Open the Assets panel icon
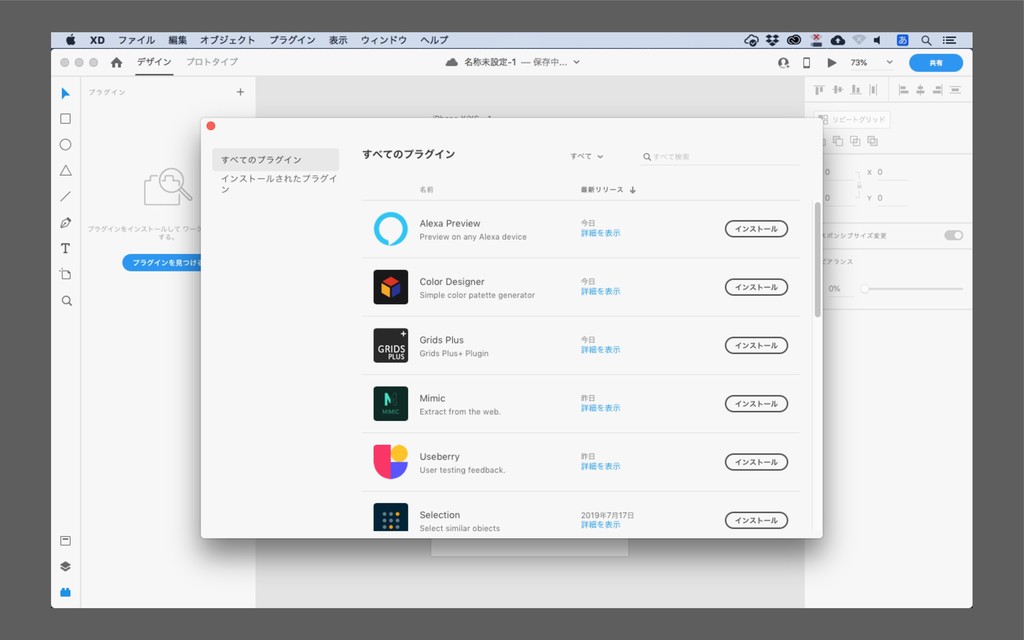Viewport: 1024px width, 640px height. pyautogui.click(x=65, y=541)
